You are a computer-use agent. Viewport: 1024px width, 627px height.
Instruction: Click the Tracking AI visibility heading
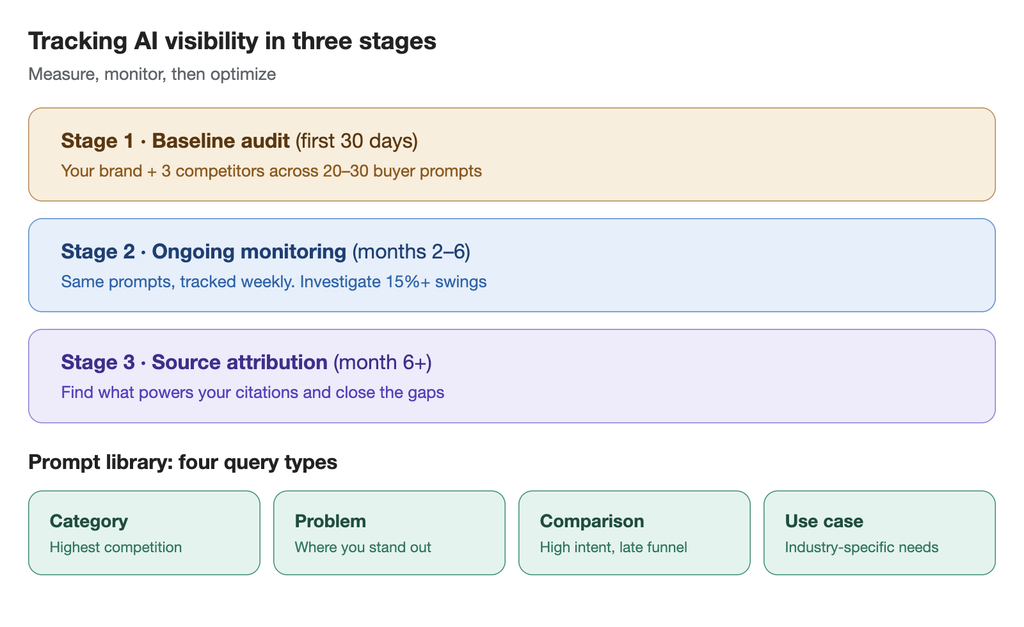232,41
